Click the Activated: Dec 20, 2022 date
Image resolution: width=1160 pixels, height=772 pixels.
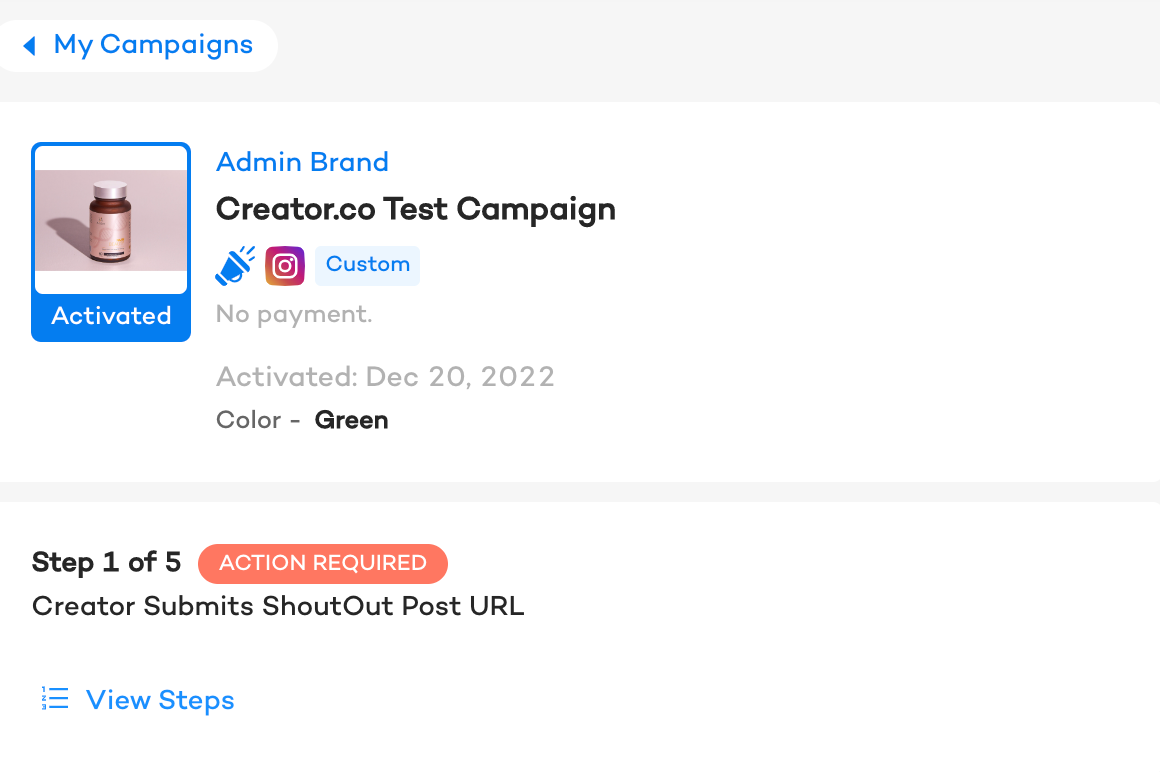coord(385,377)
